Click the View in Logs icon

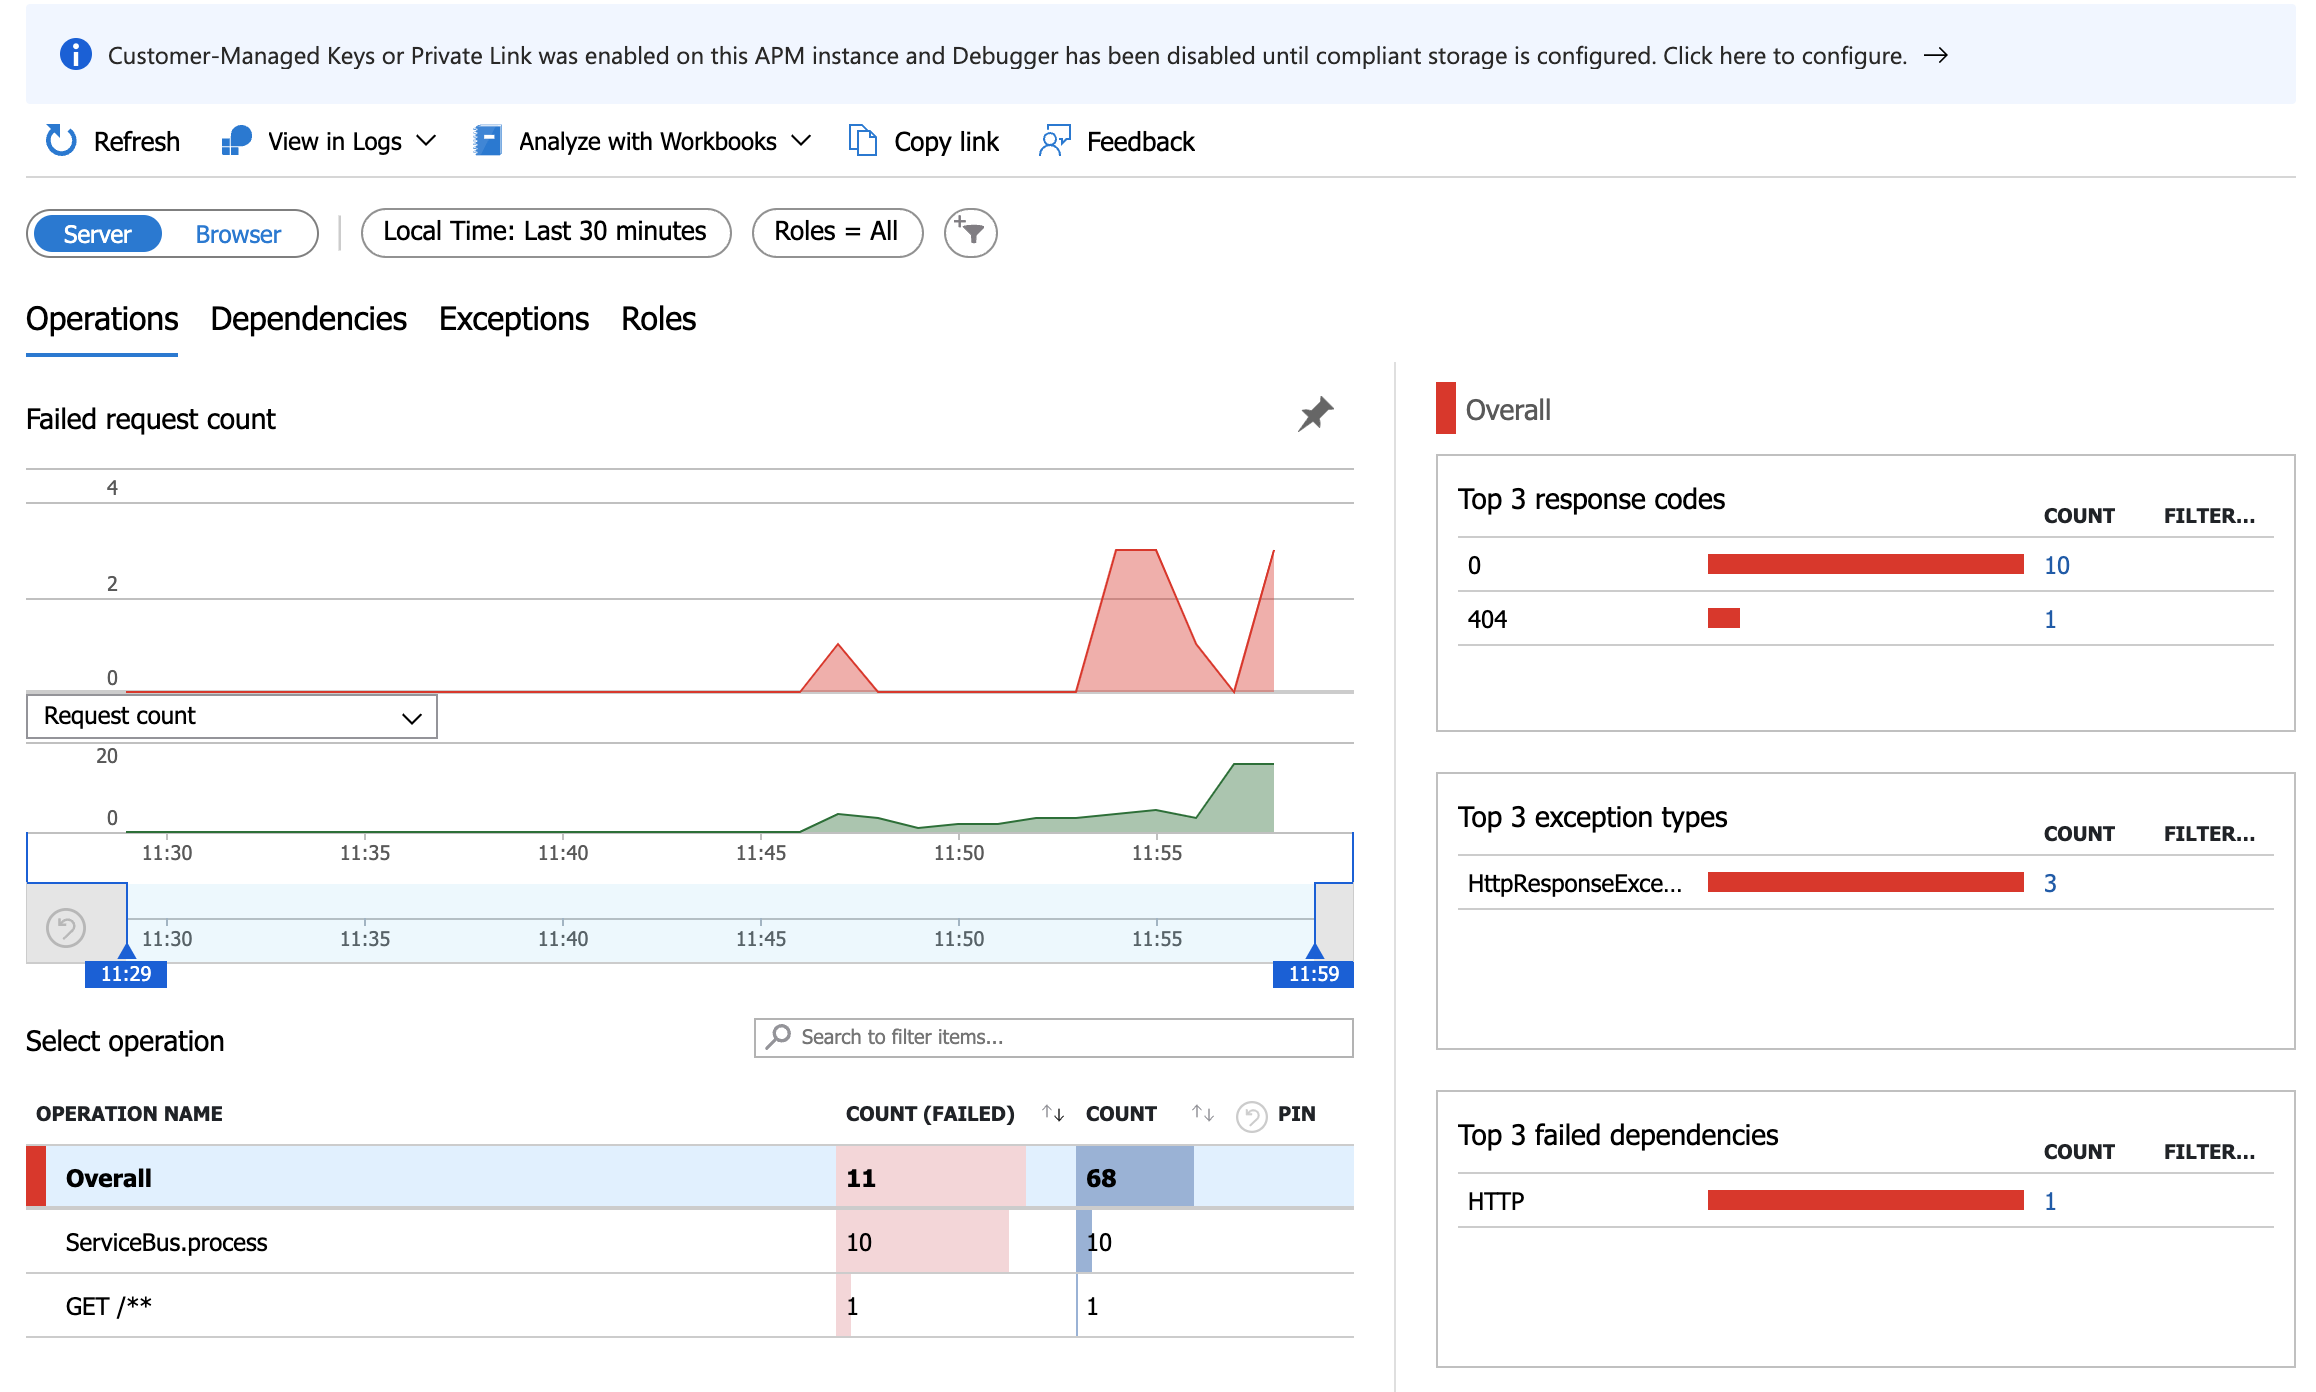pyautogui.click(x=236, y=141)
